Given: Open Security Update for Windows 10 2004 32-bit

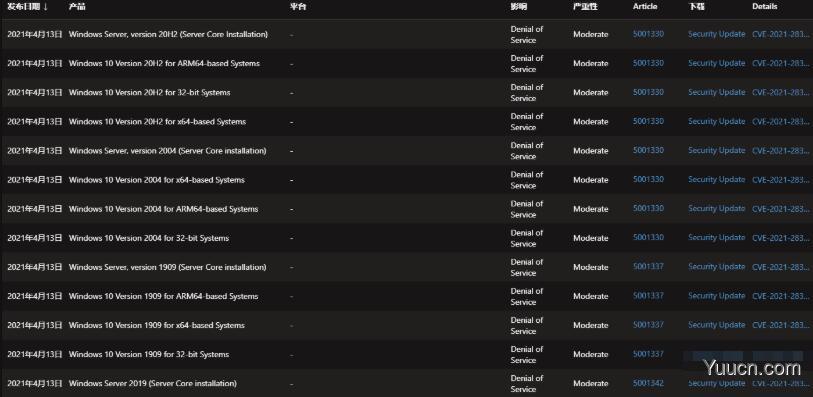Looking at the screenshot, I should coord(717,238).
